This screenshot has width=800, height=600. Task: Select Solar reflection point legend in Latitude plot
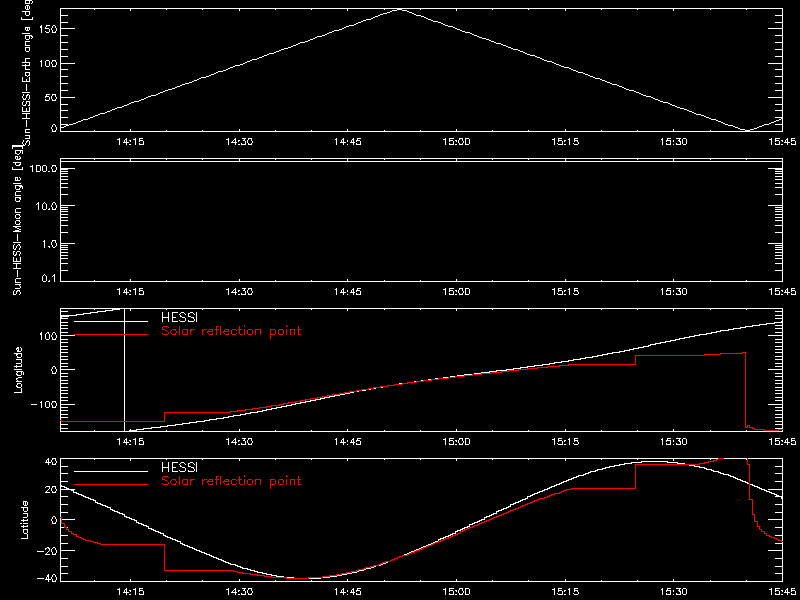point(231,481)
